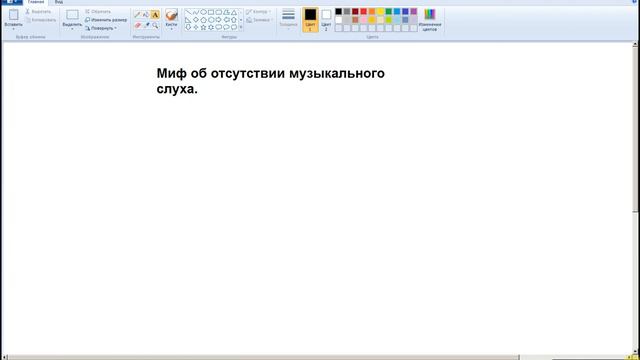This screenshot has height=360, width=640.
Task: Open the Rotate (Повернуть) dropdown
Action: [101, 28]
